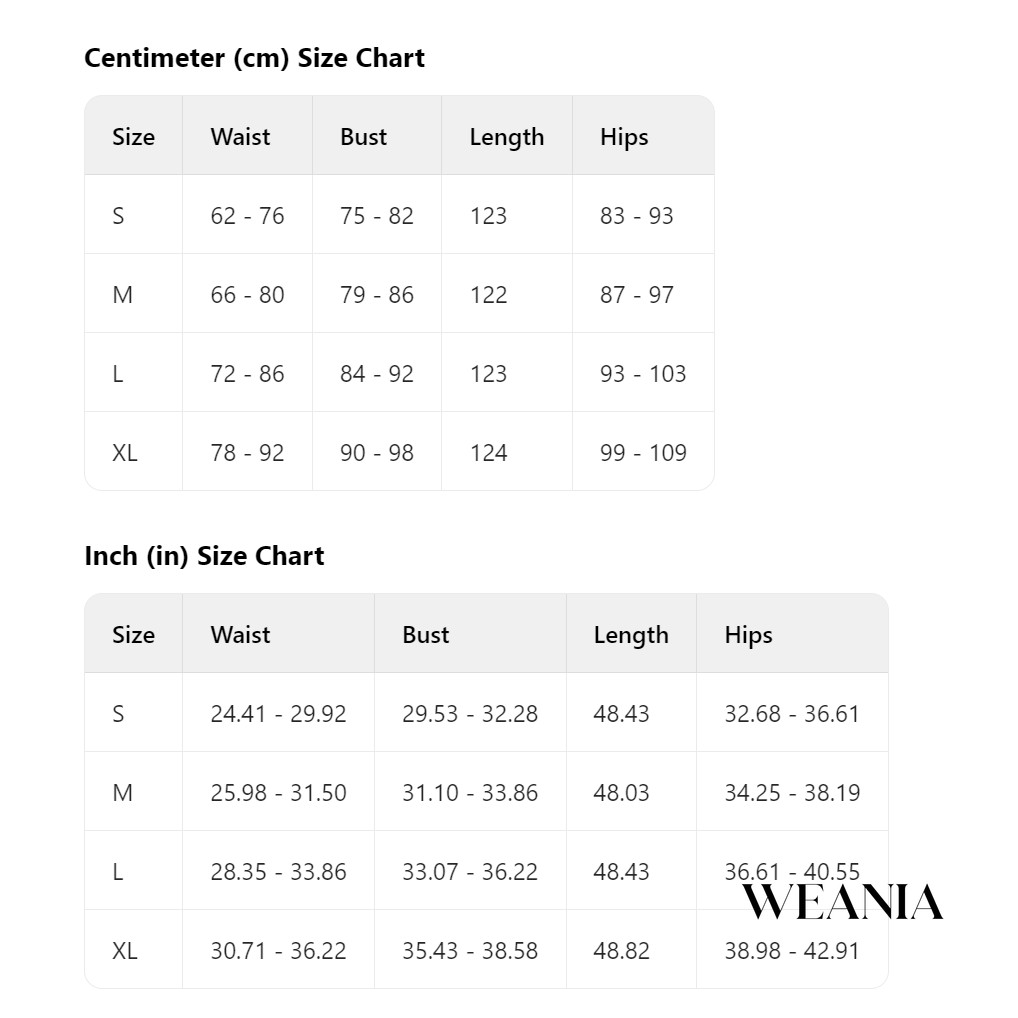Viewport: 1018px width, 1018px height.
Task: Click the Size header in inch chart
Action: [133, 634]
